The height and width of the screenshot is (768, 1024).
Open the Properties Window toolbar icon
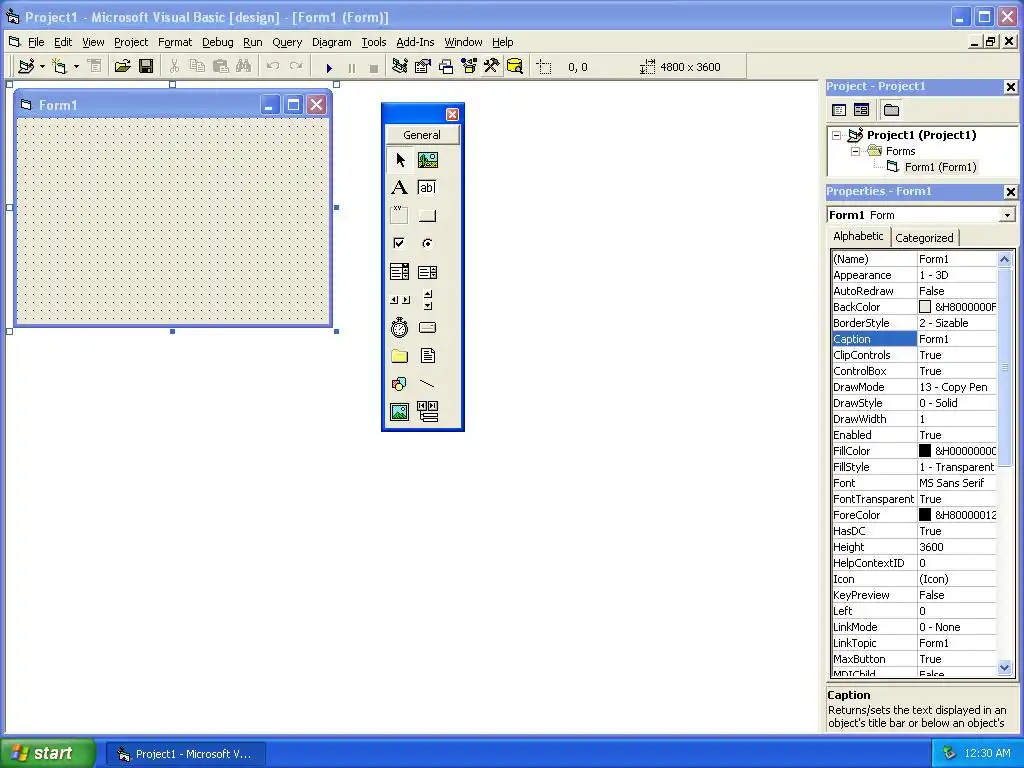pos(423,66)
